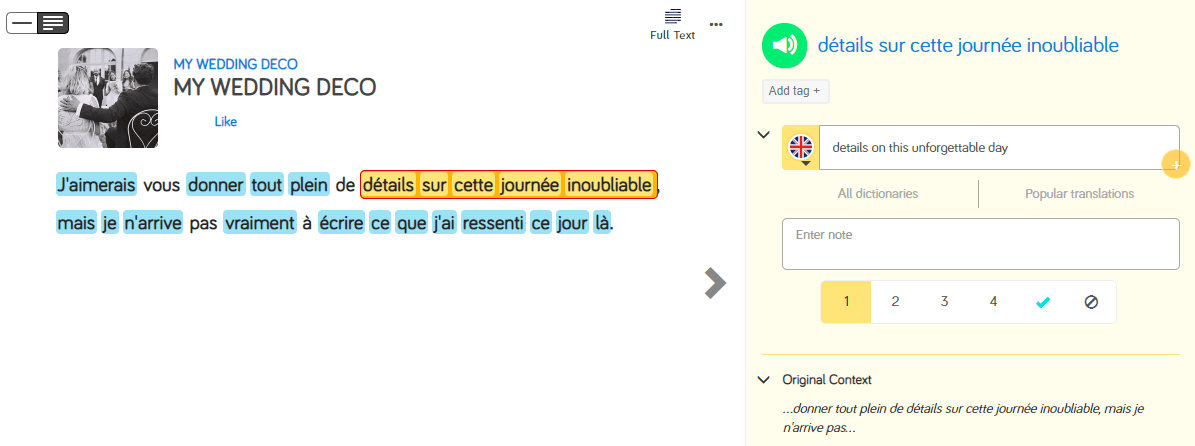Click the Add tag + button
The width and height of the screenshot is (1195, 446).
[795, 91]
